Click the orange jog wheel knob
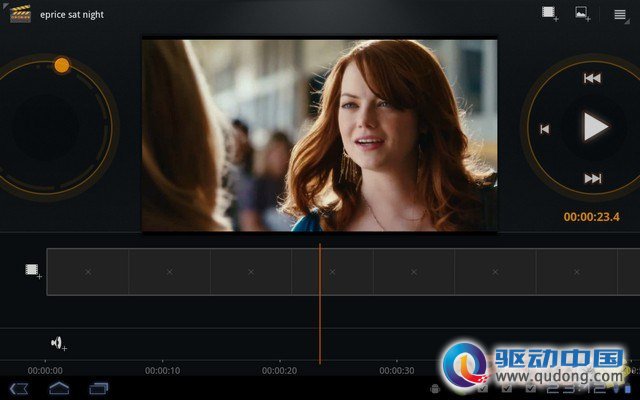Image resolution: width=640 pixels, height=400 pixels. point(62,65)
